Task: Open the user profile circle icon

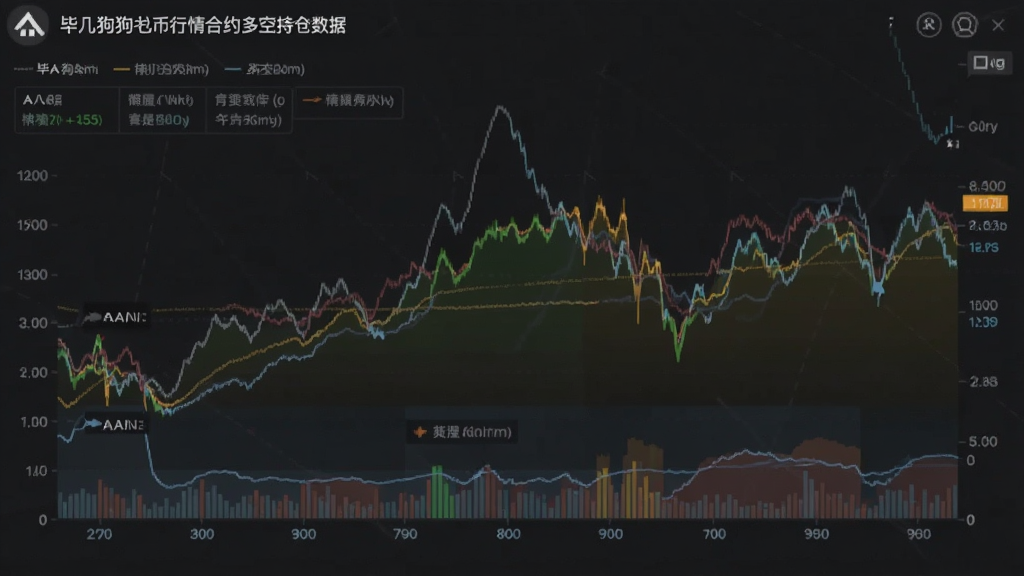Action: click(x=929, y=25)
